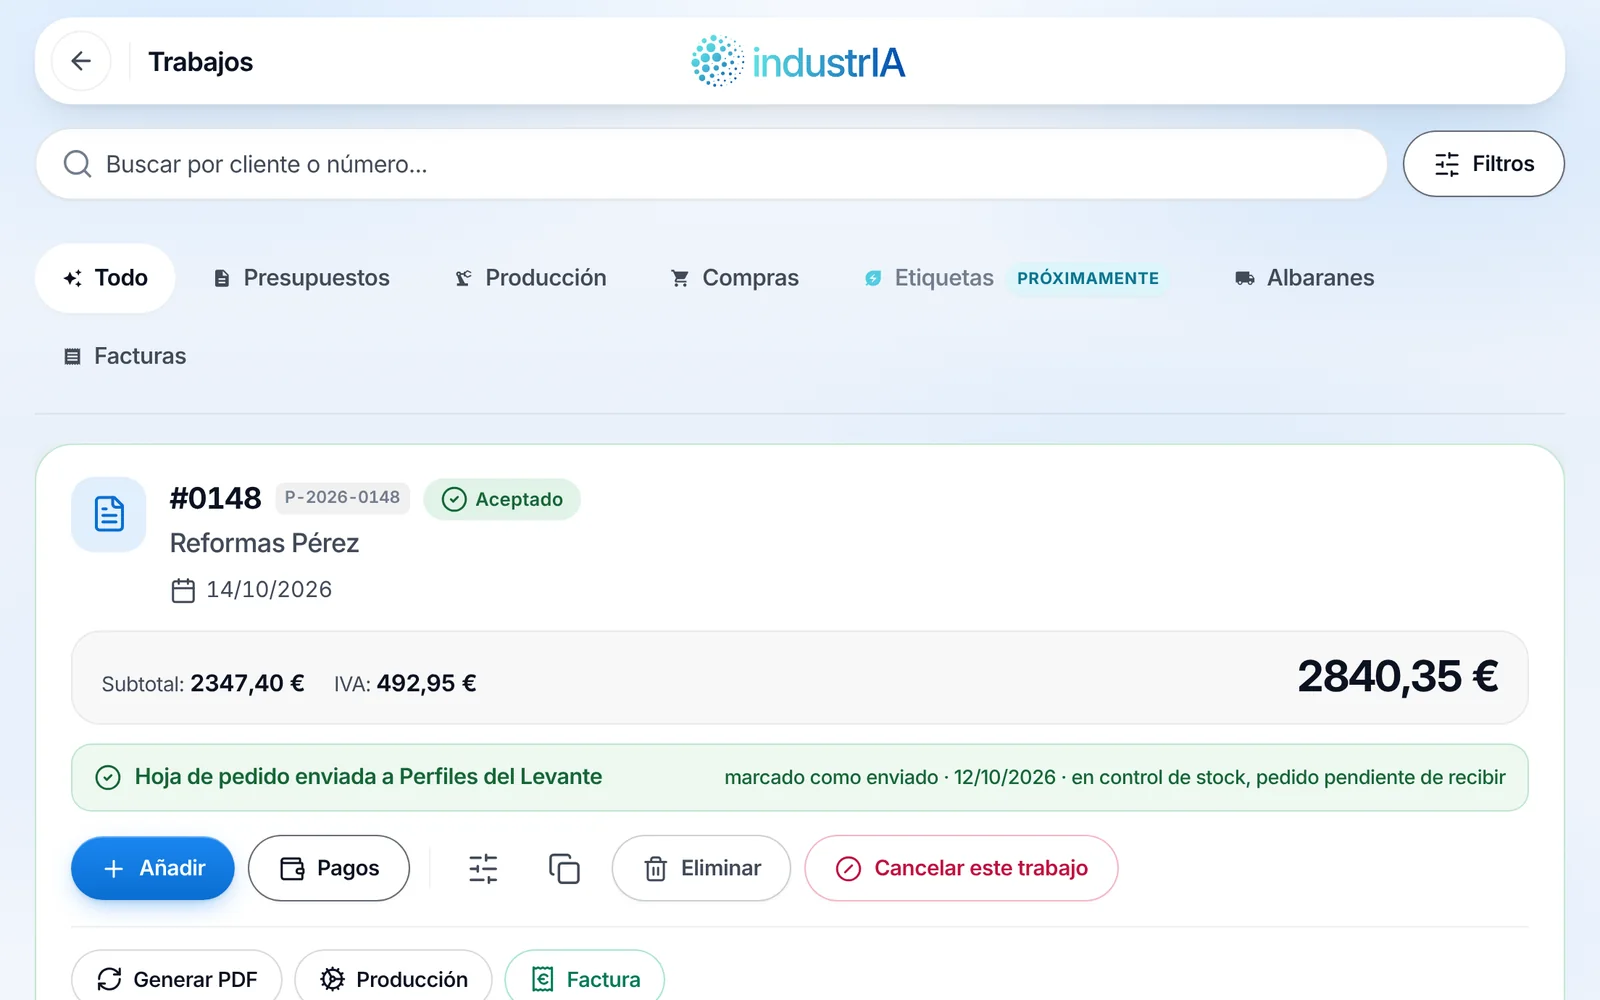
Task: Click the document icon of job #0148
Action: click(x=109, y=514)
